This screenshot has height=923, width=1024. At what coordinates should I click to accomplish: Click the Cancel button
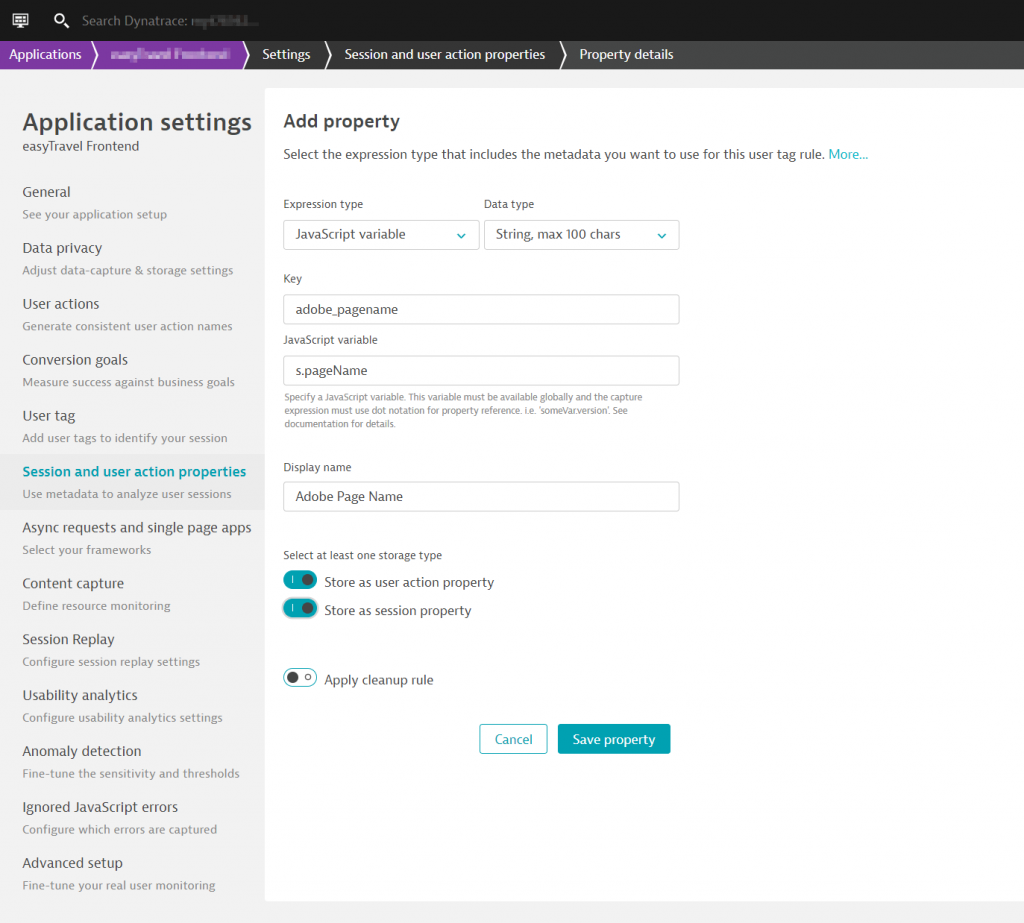click(x=513, y=738)
